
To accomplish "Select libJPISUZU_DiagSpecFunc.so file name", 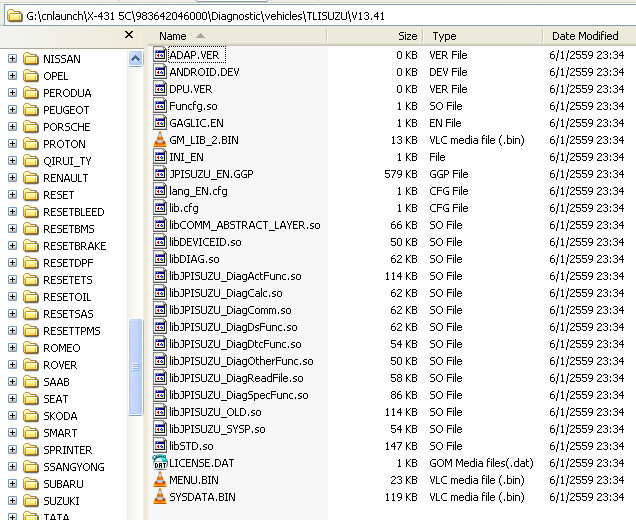I will (x=238, y=395).
